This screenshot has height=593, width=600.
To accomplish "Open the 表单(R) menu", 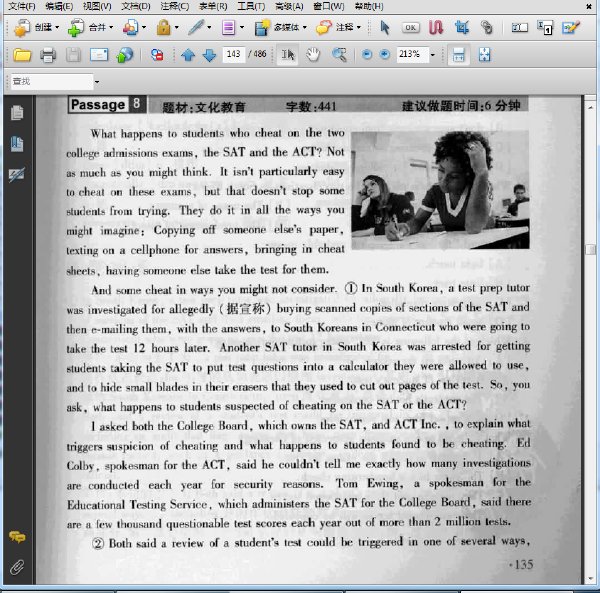I will pos(213,6).
